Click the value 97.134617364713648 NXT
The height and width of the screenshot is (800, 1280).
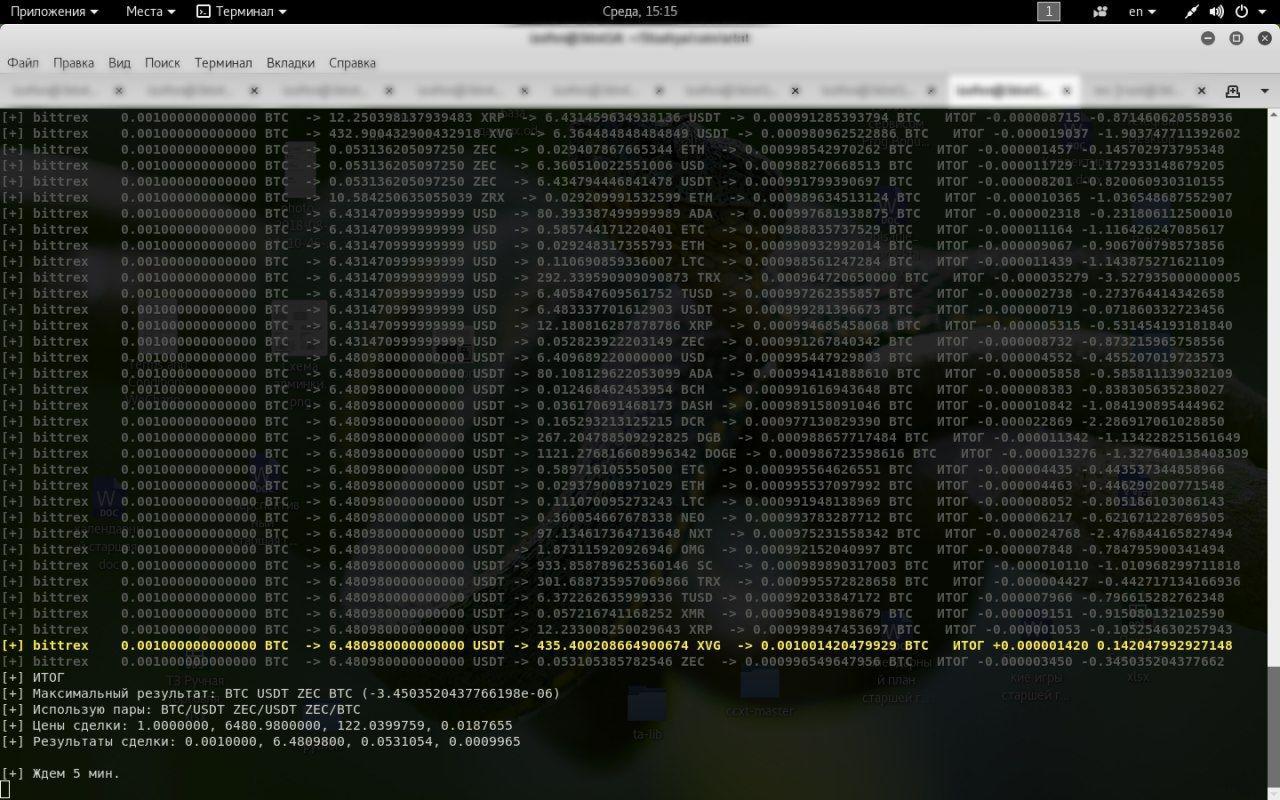[x=625, y=533]
